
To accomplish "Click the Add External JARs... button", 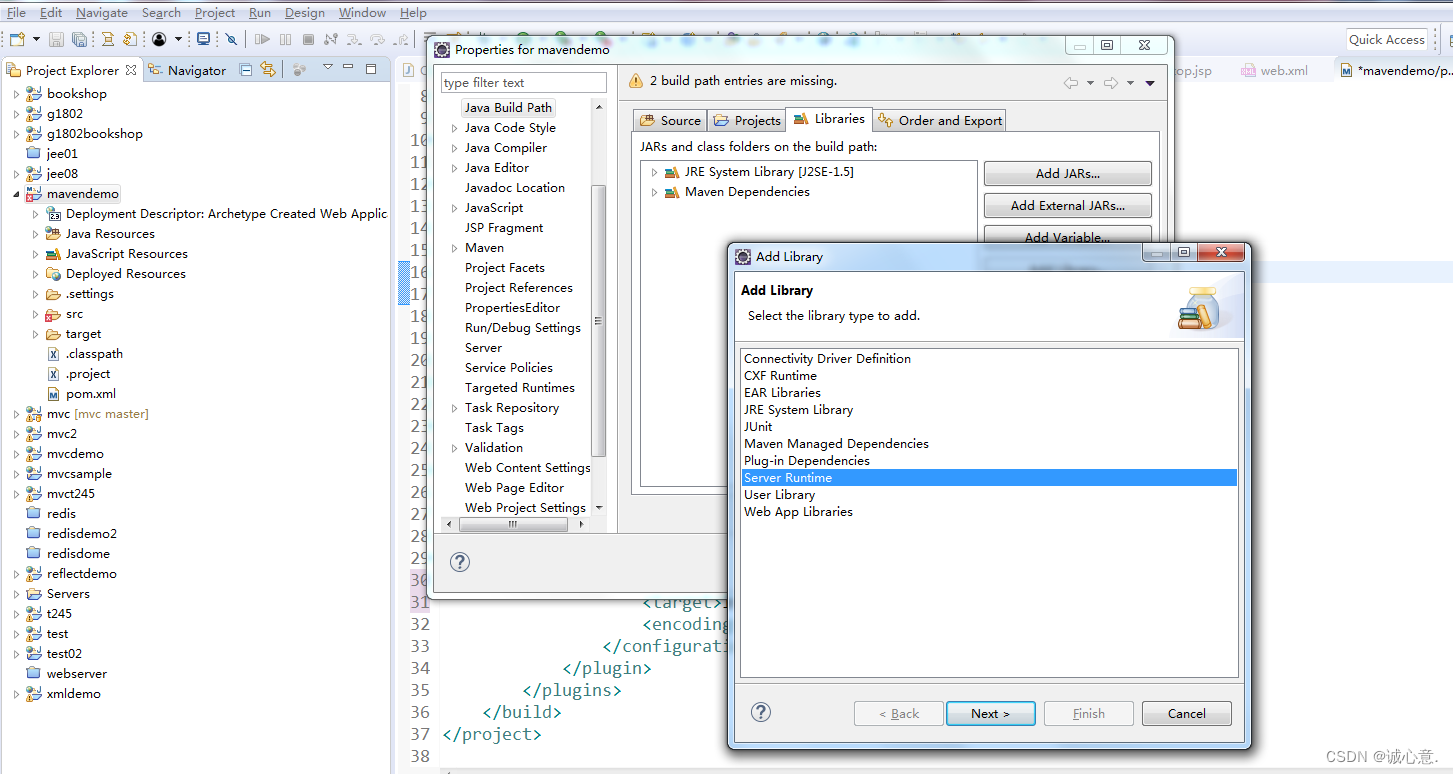I will (x=1068, y=205).
